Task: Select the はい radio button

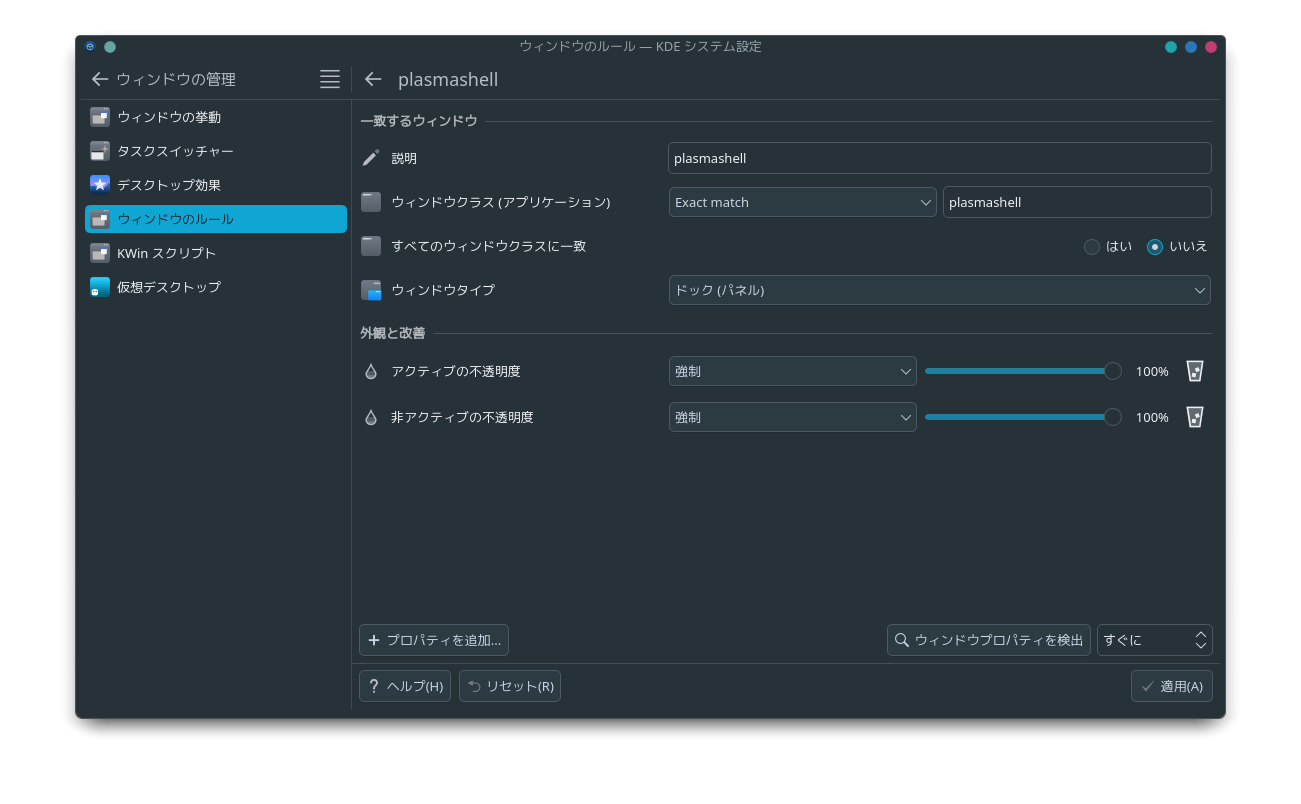Action: pos(1092,247)
